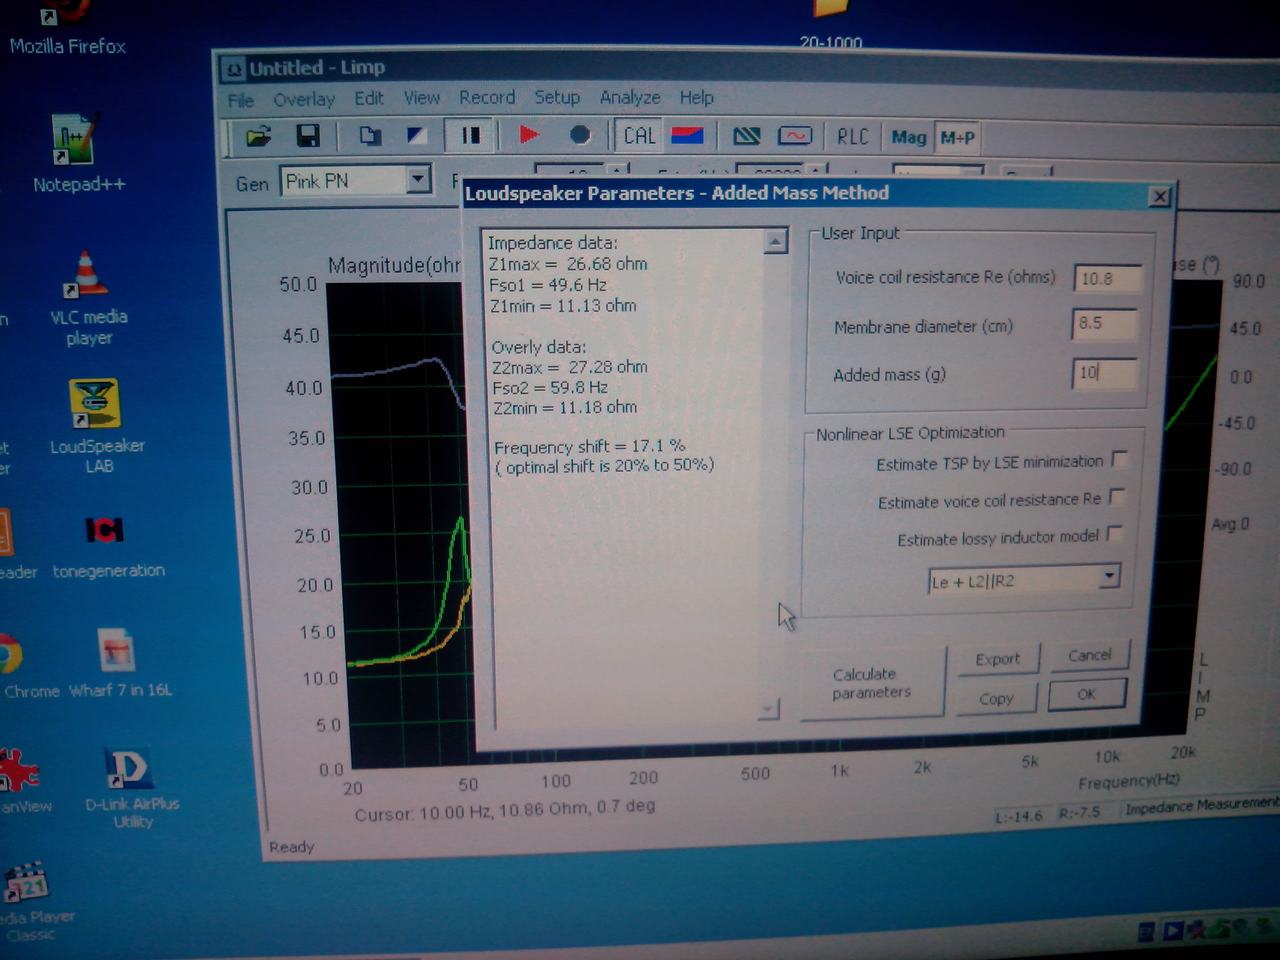Open the File menu
Image resolution: width=1280 pixels, height=960 pixels.
click(241, 100)
